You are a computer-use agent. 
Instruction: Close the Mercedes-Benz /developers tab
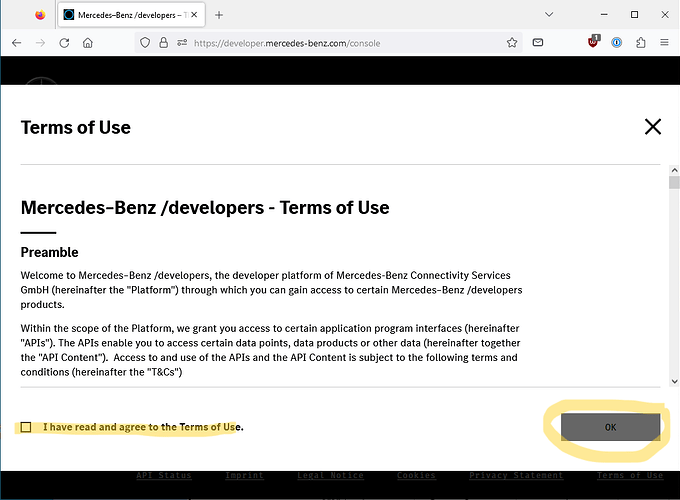tap(194, 15)
